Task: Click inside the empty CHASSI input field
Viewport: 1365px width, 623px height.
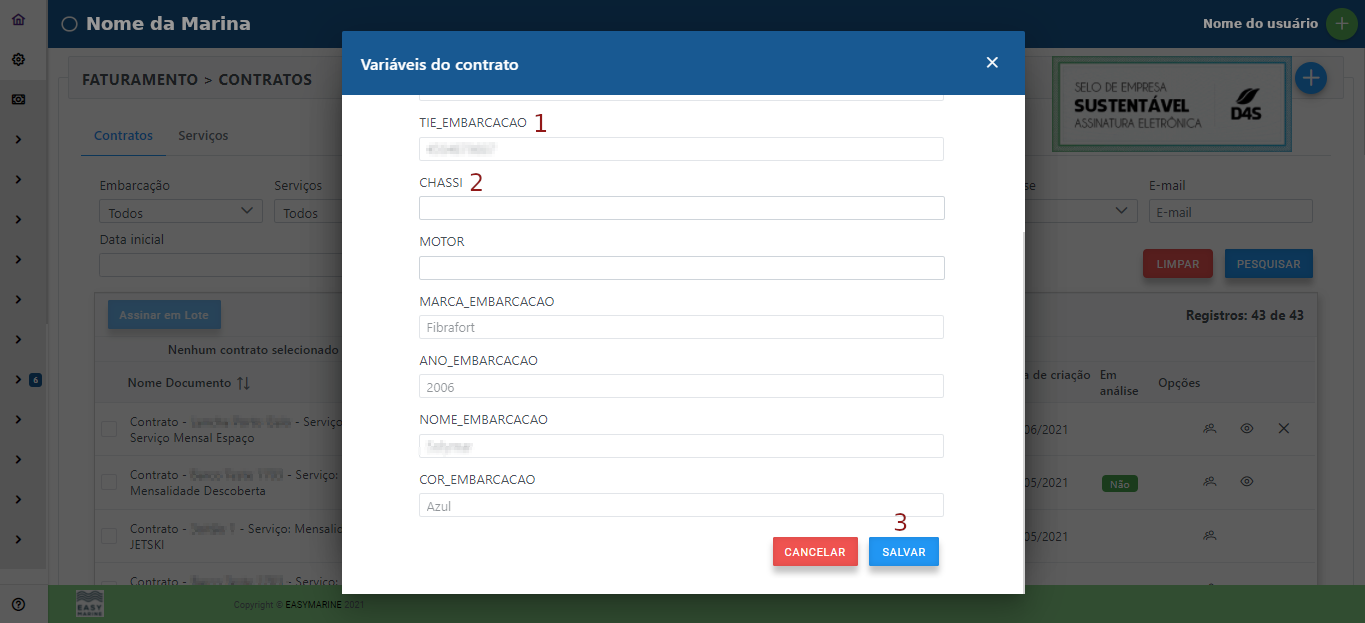Action: pyautogui.click(x=680, y=208)
